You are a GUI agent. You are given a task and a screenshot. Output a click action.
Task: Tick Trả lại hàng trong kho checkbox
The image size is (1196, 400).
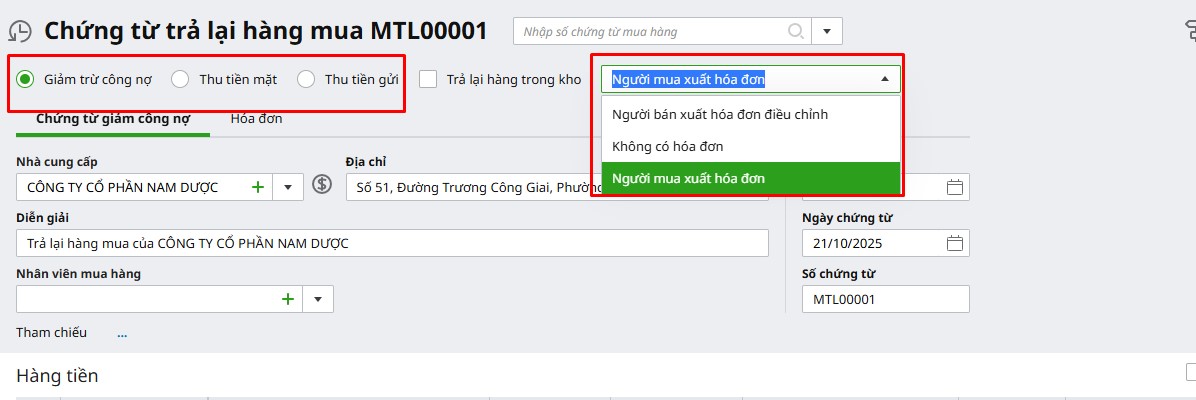429,79
